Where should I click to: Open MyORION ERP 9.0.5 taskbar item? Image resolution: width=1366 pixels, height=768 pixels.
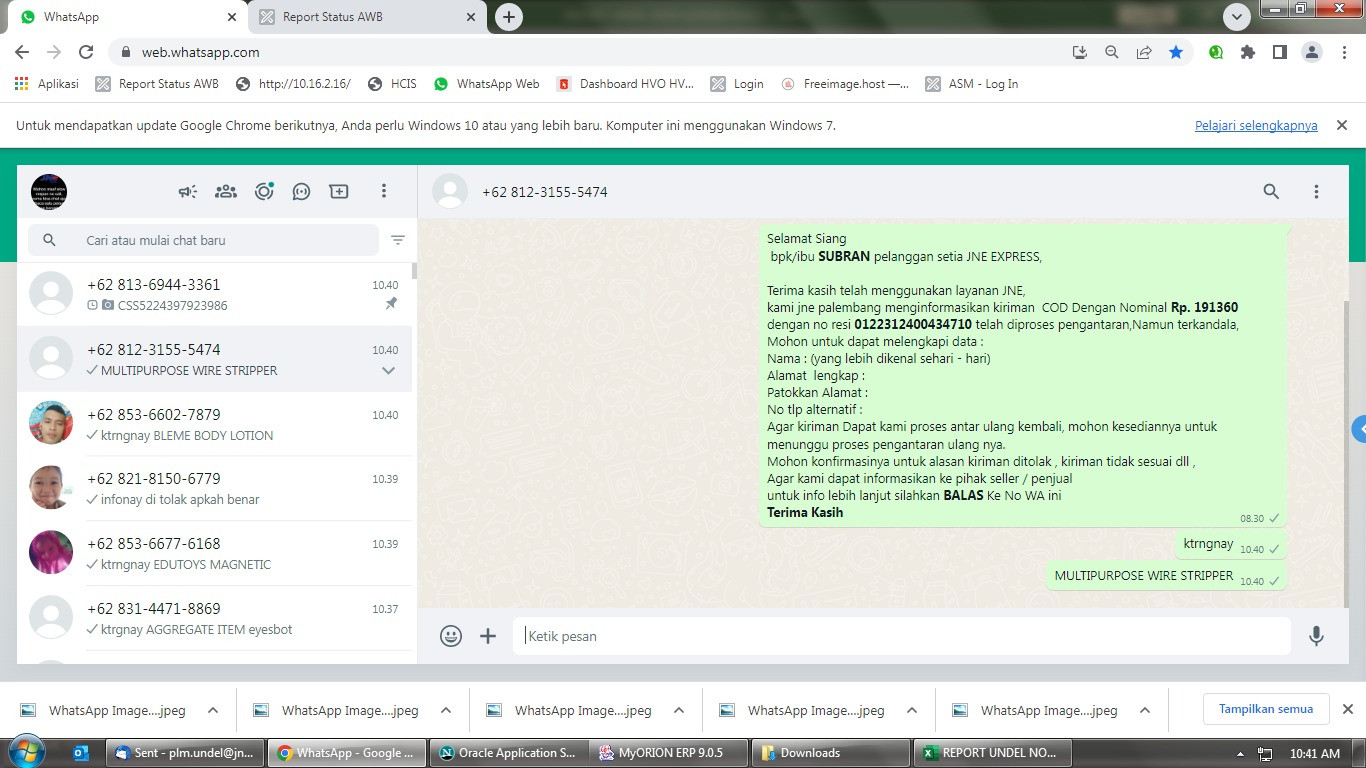[669, 753]
